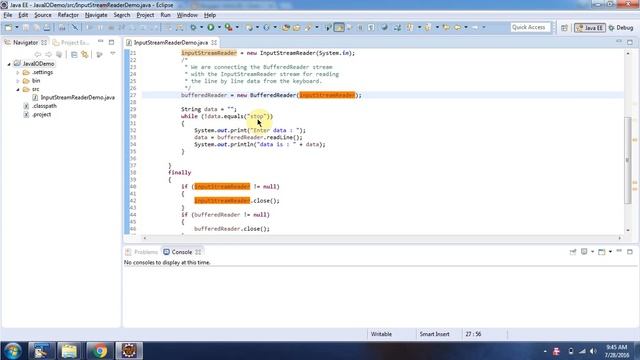Collapse the src folder

18,89
